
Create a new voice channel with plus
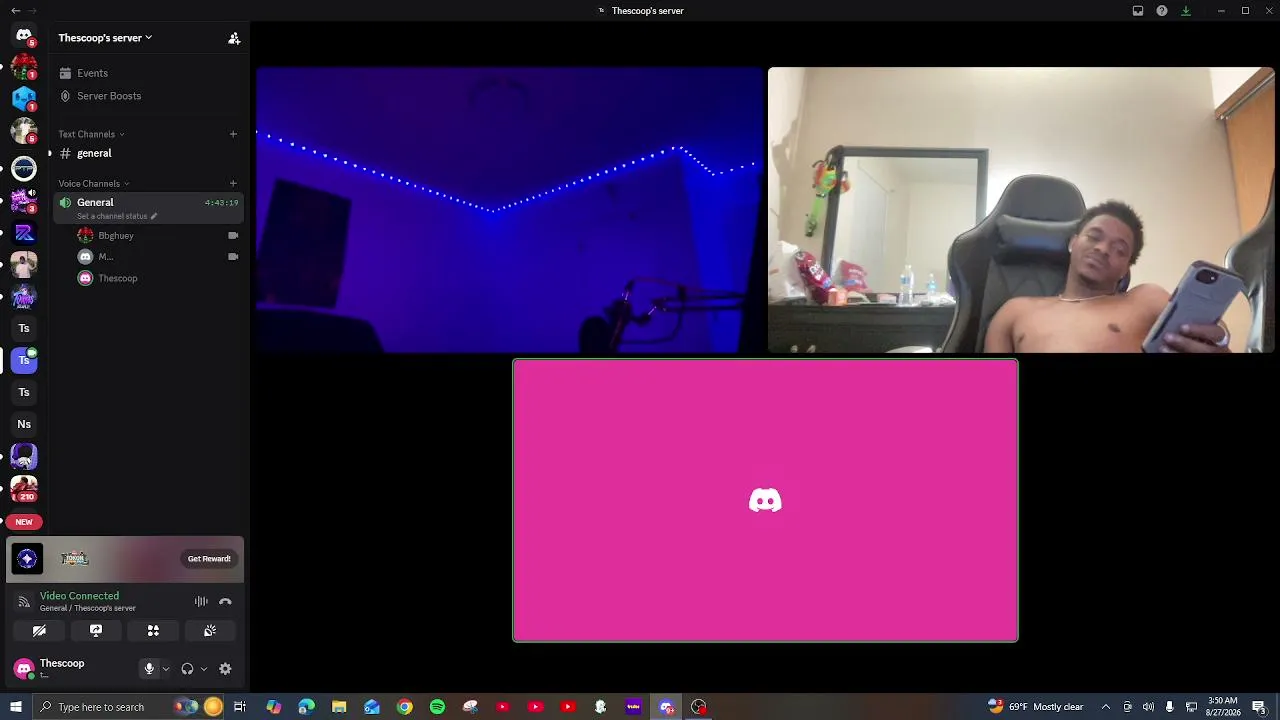(x=233, y=184)
